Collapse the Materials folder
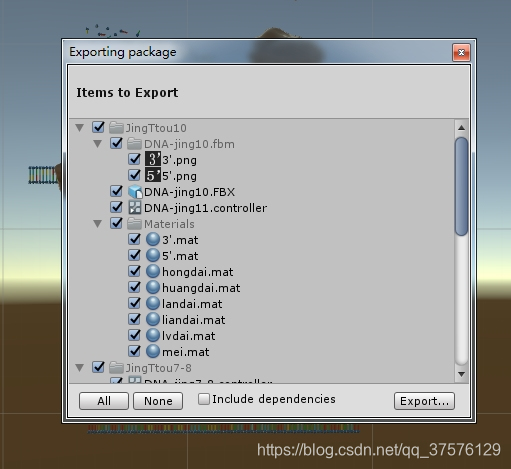The image size is (511, 469). pyautogui.click(x=98, y=224)
